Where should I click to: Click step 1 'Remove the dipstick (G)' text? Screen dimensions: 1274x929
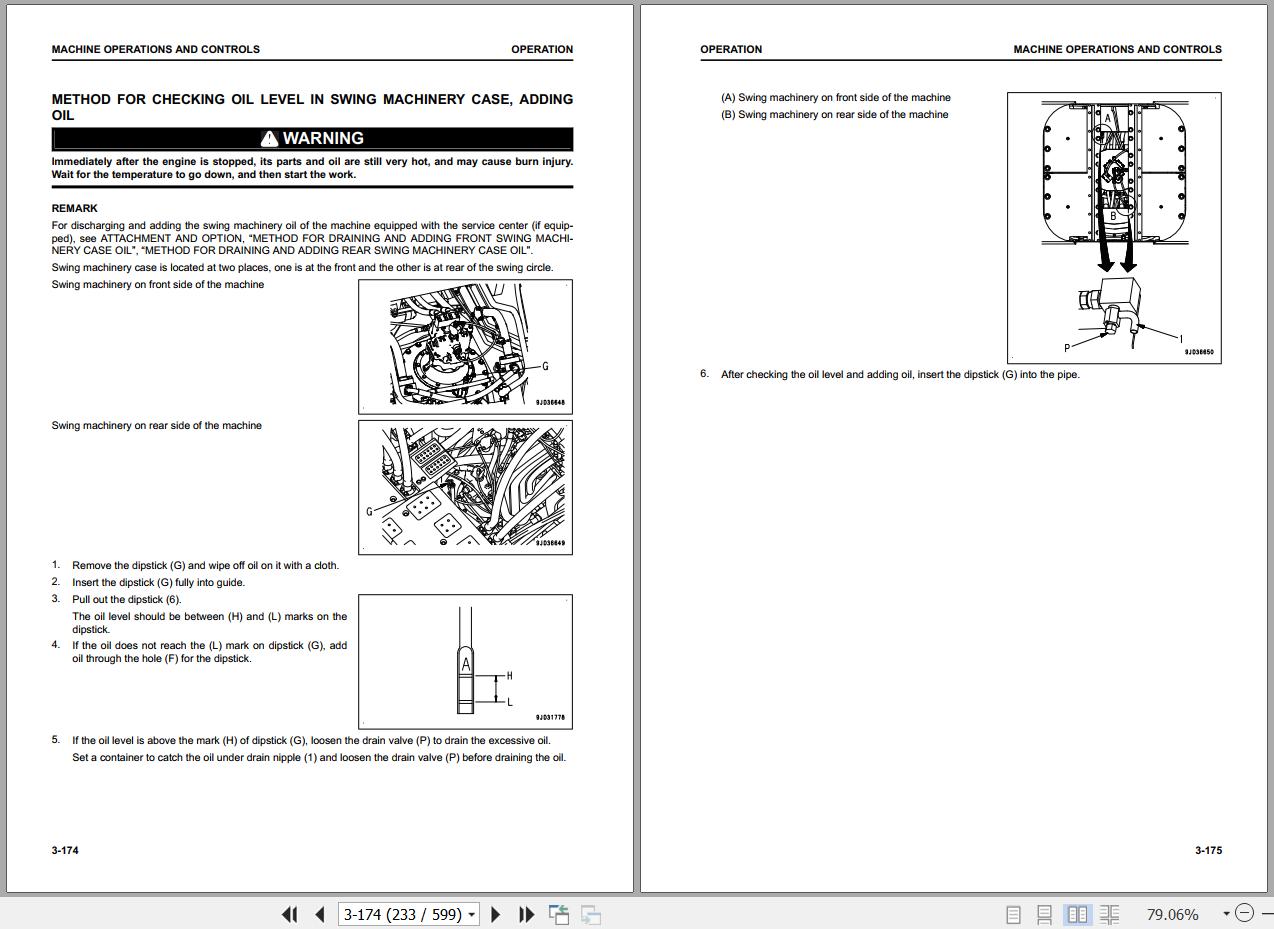[x=205, y=565]
